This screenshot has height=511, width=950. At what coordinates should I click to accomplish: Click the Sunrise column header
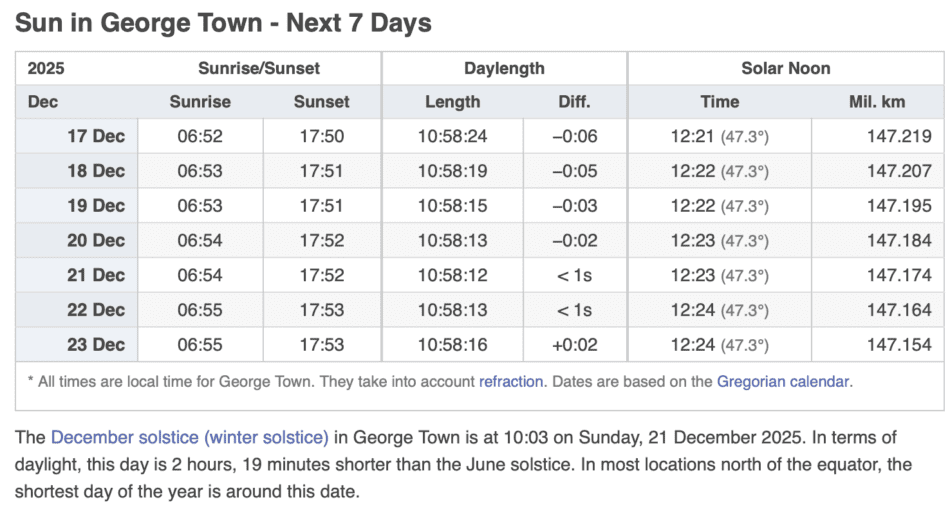200,102
